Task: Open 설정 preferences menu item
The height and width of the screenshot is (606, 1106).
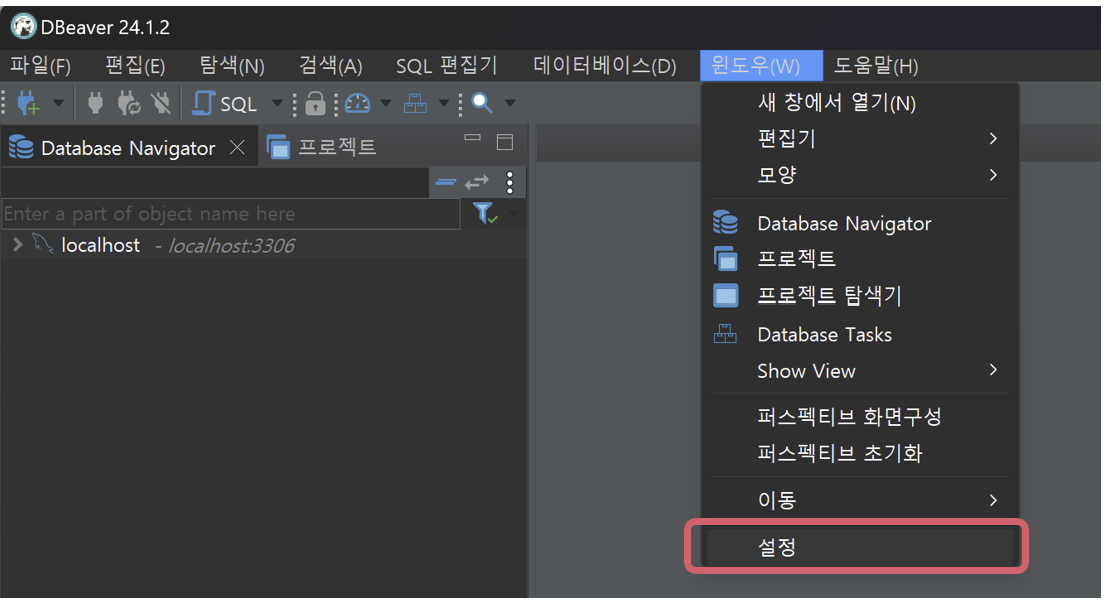Action: 860,547
